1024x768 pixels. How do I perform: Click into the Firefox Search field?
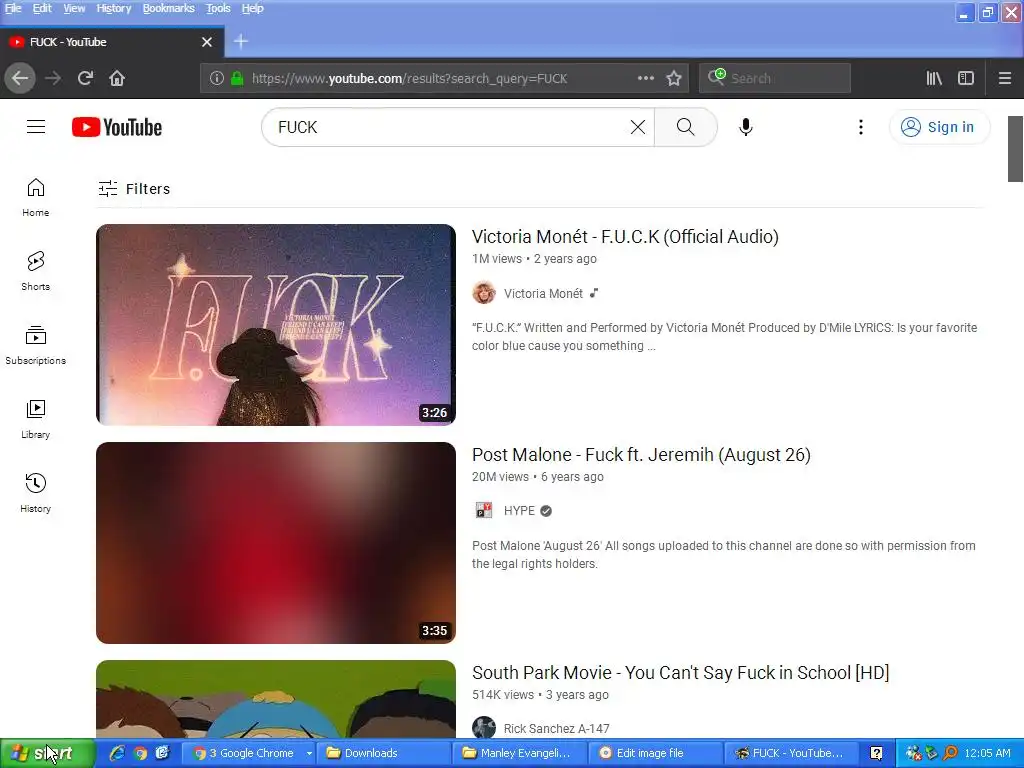click(775, 78)
